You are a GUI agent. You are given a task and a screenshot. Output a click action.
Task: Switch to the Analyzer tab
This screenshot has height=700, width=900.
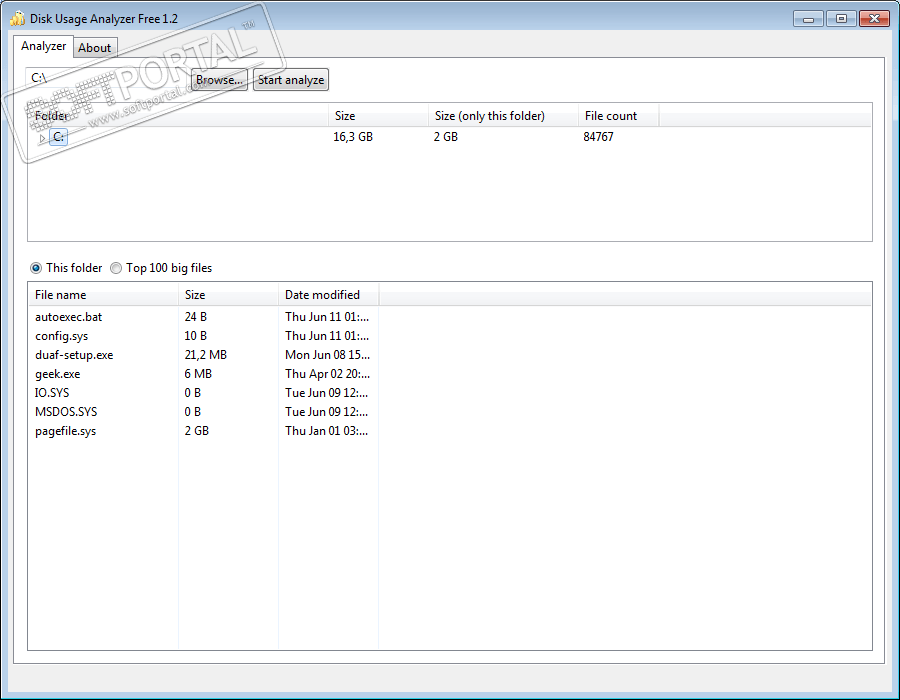[x=44, y=46]
